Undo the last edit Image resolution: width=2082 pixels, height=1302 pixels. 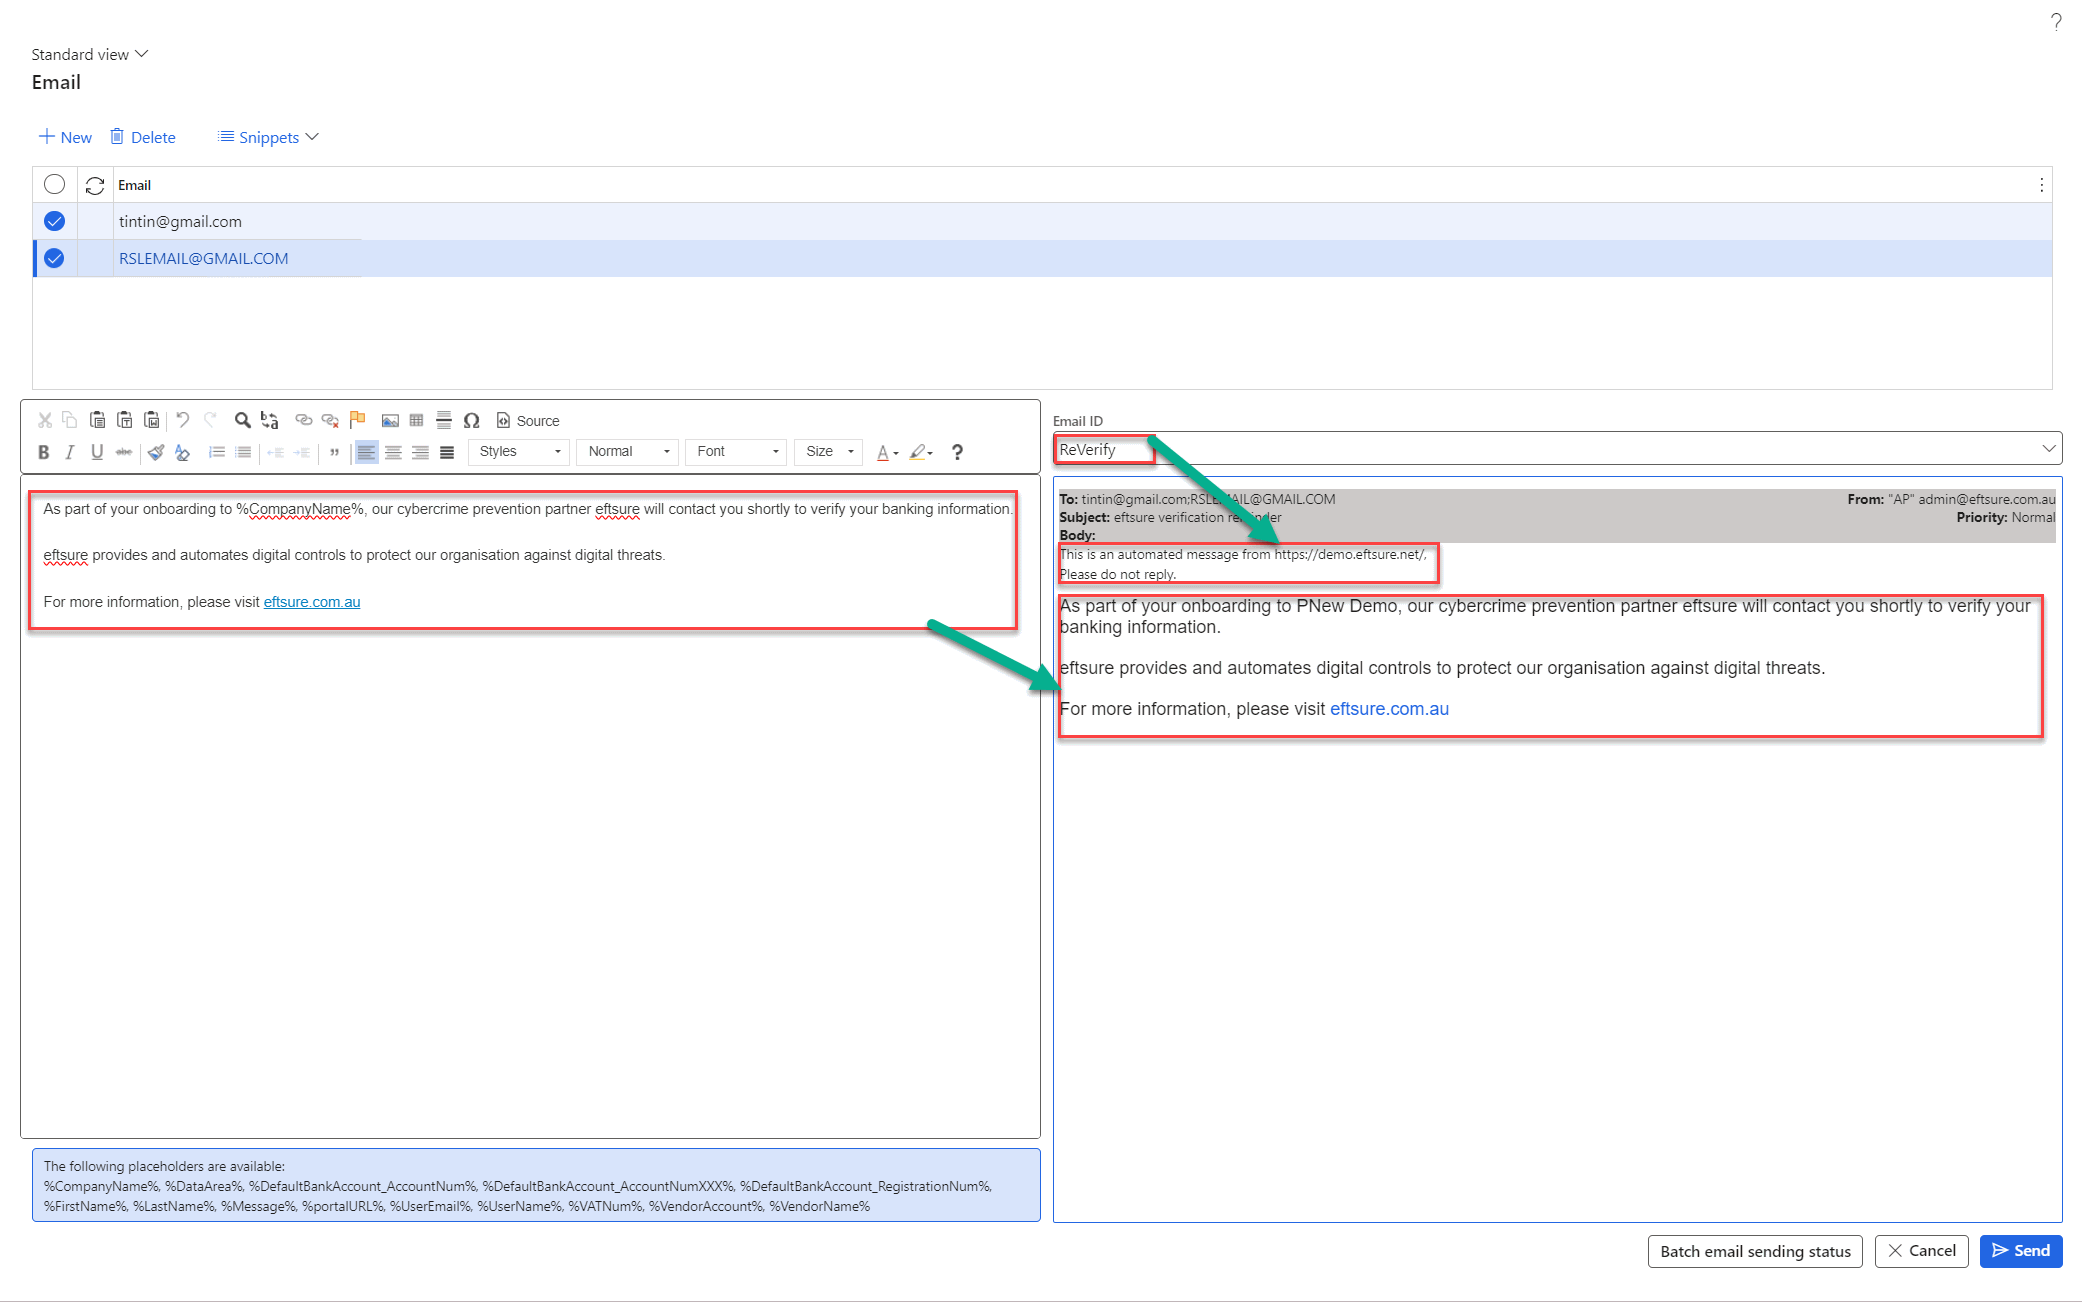182,420
